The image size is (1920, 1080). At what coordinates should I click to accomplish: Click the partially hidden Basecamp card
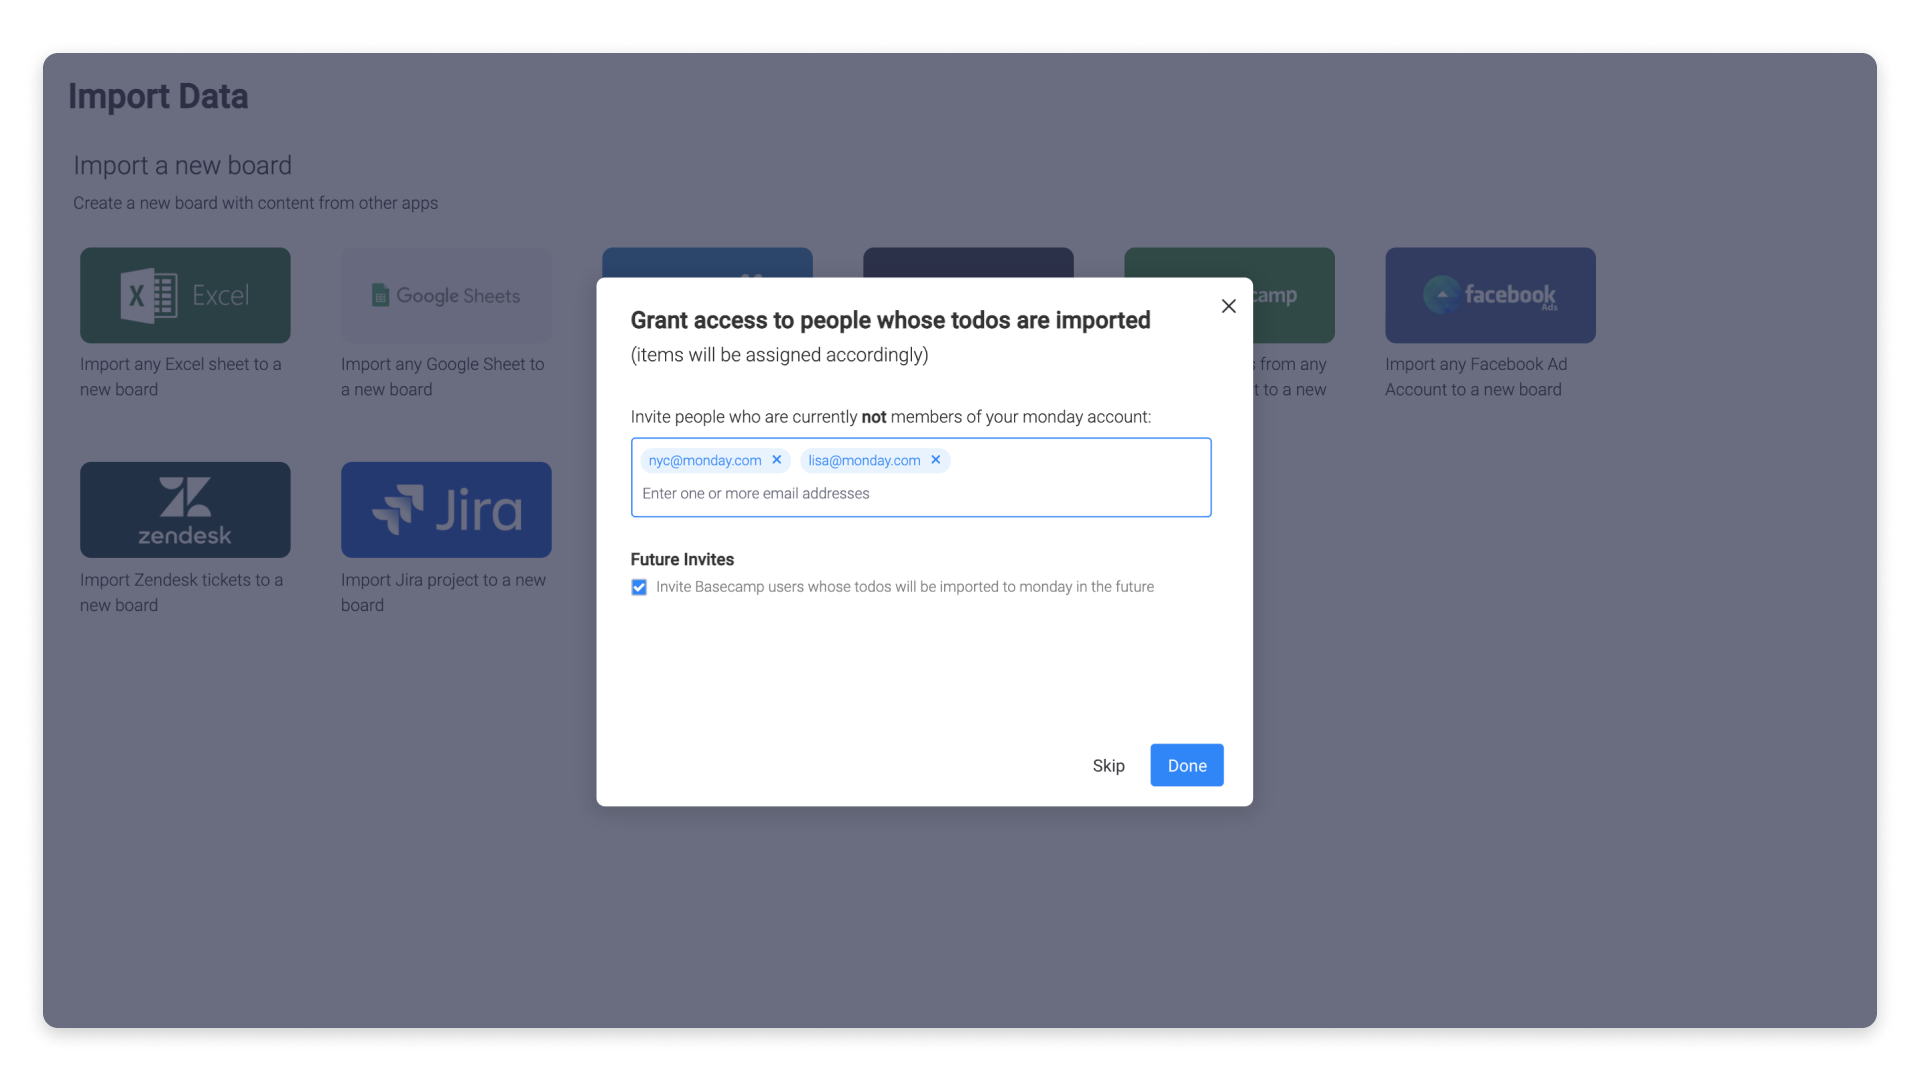(x=1293, y=295)
